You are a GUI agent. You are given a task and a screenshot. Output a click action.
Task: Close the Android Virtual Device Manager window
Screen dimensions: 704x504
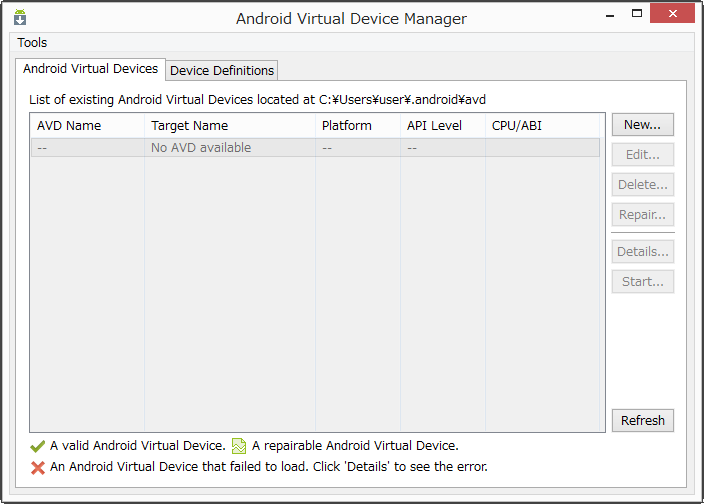pos(672,13)
